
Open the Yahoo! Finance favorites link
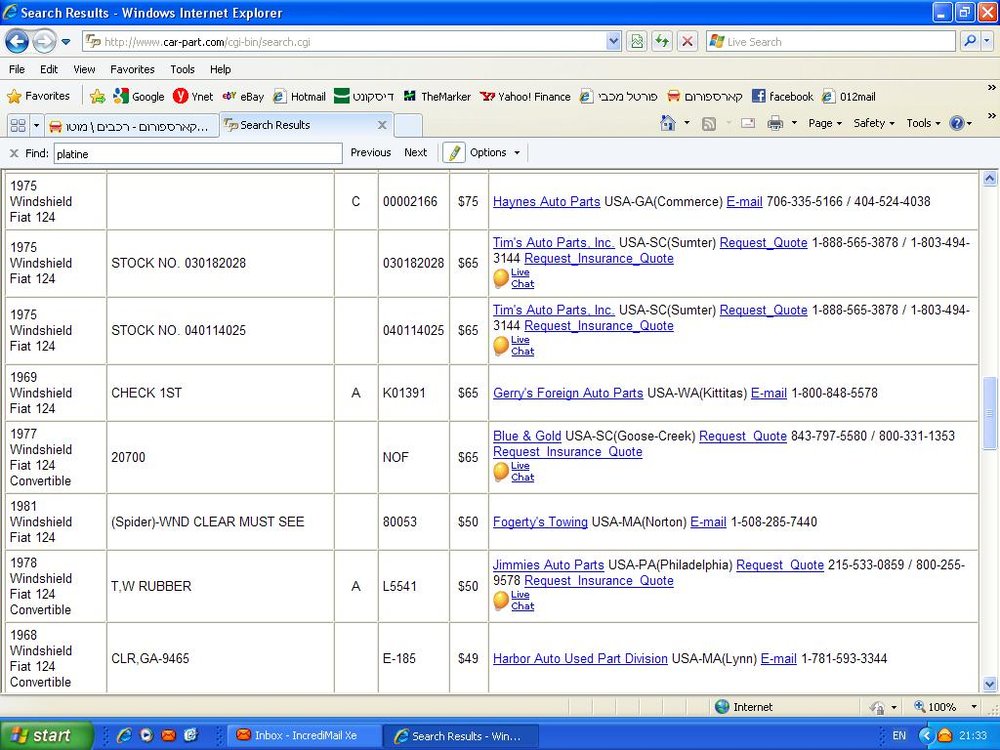[x=526, y=96]
